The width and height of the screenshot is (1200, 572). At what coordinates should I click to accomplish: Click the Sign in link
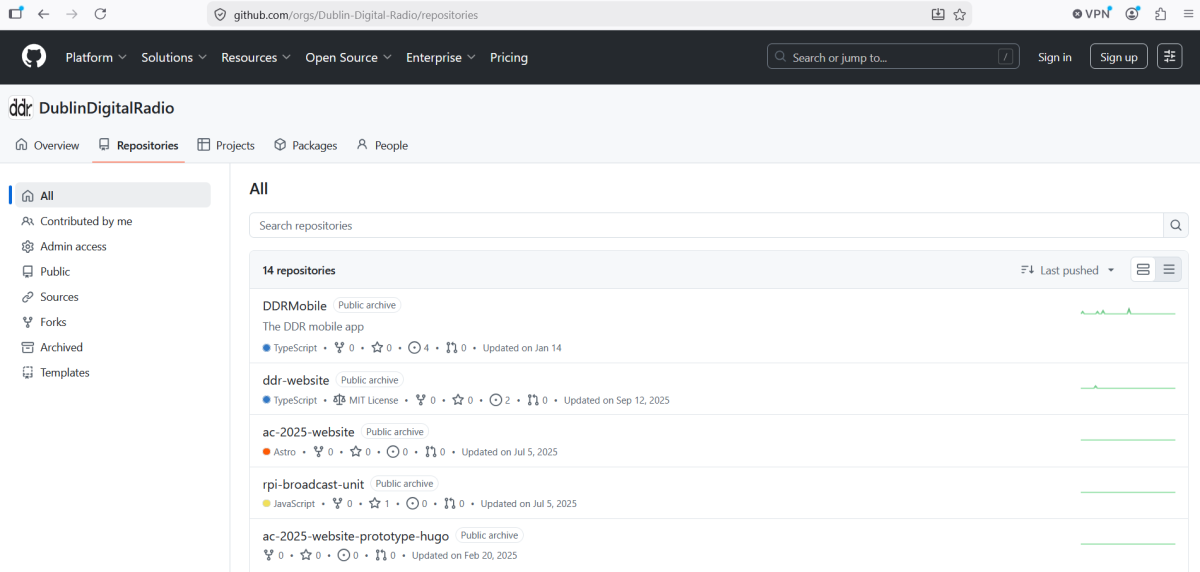point(1054,57)
